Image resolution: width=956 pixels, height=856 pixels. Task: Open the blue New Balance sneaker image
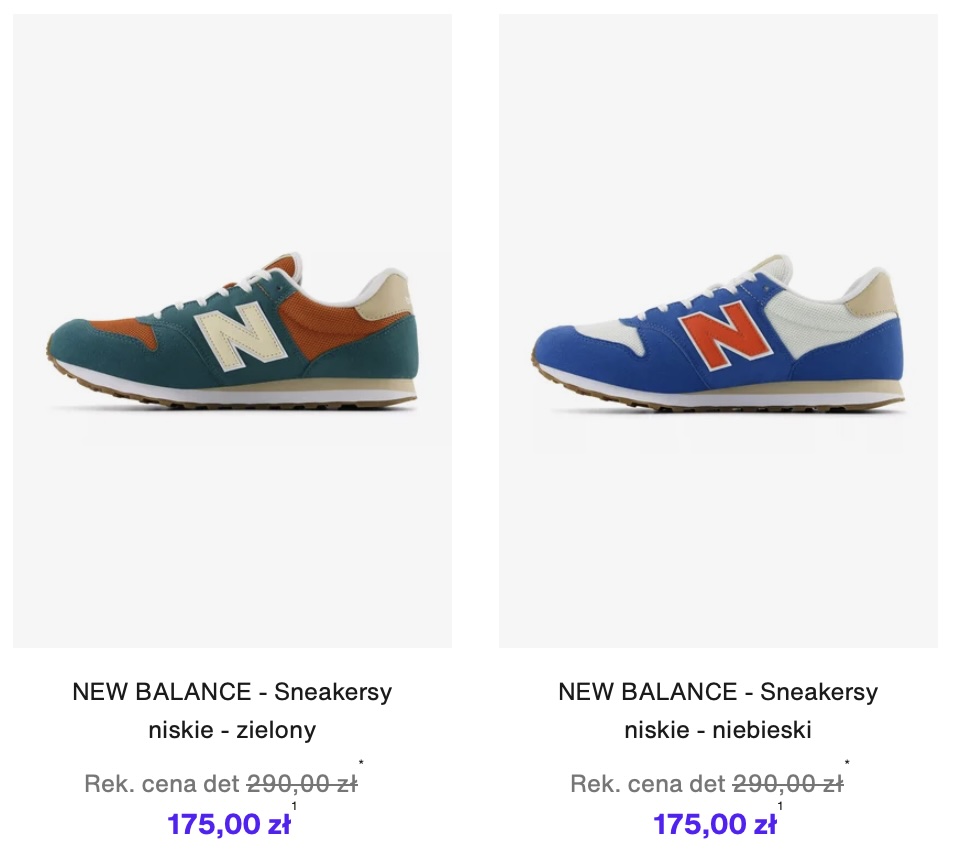pos(718,330)
